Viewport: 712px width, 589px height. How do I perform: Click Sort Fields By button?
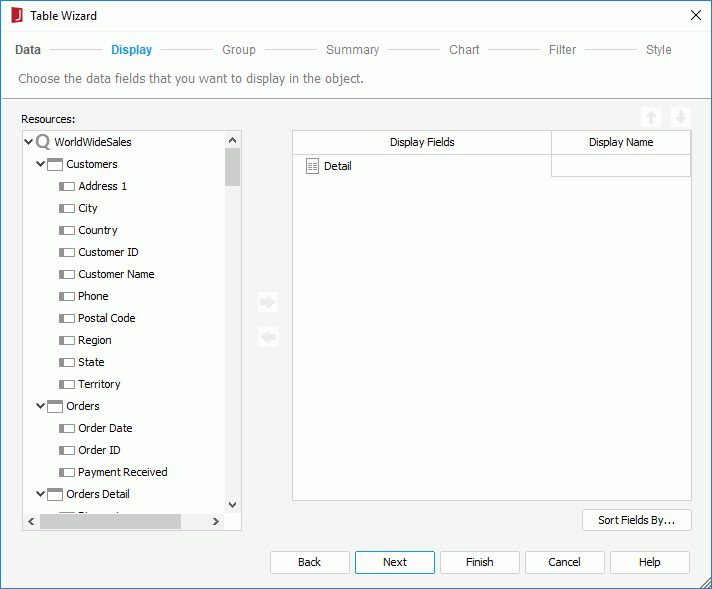tap(637, 520)
